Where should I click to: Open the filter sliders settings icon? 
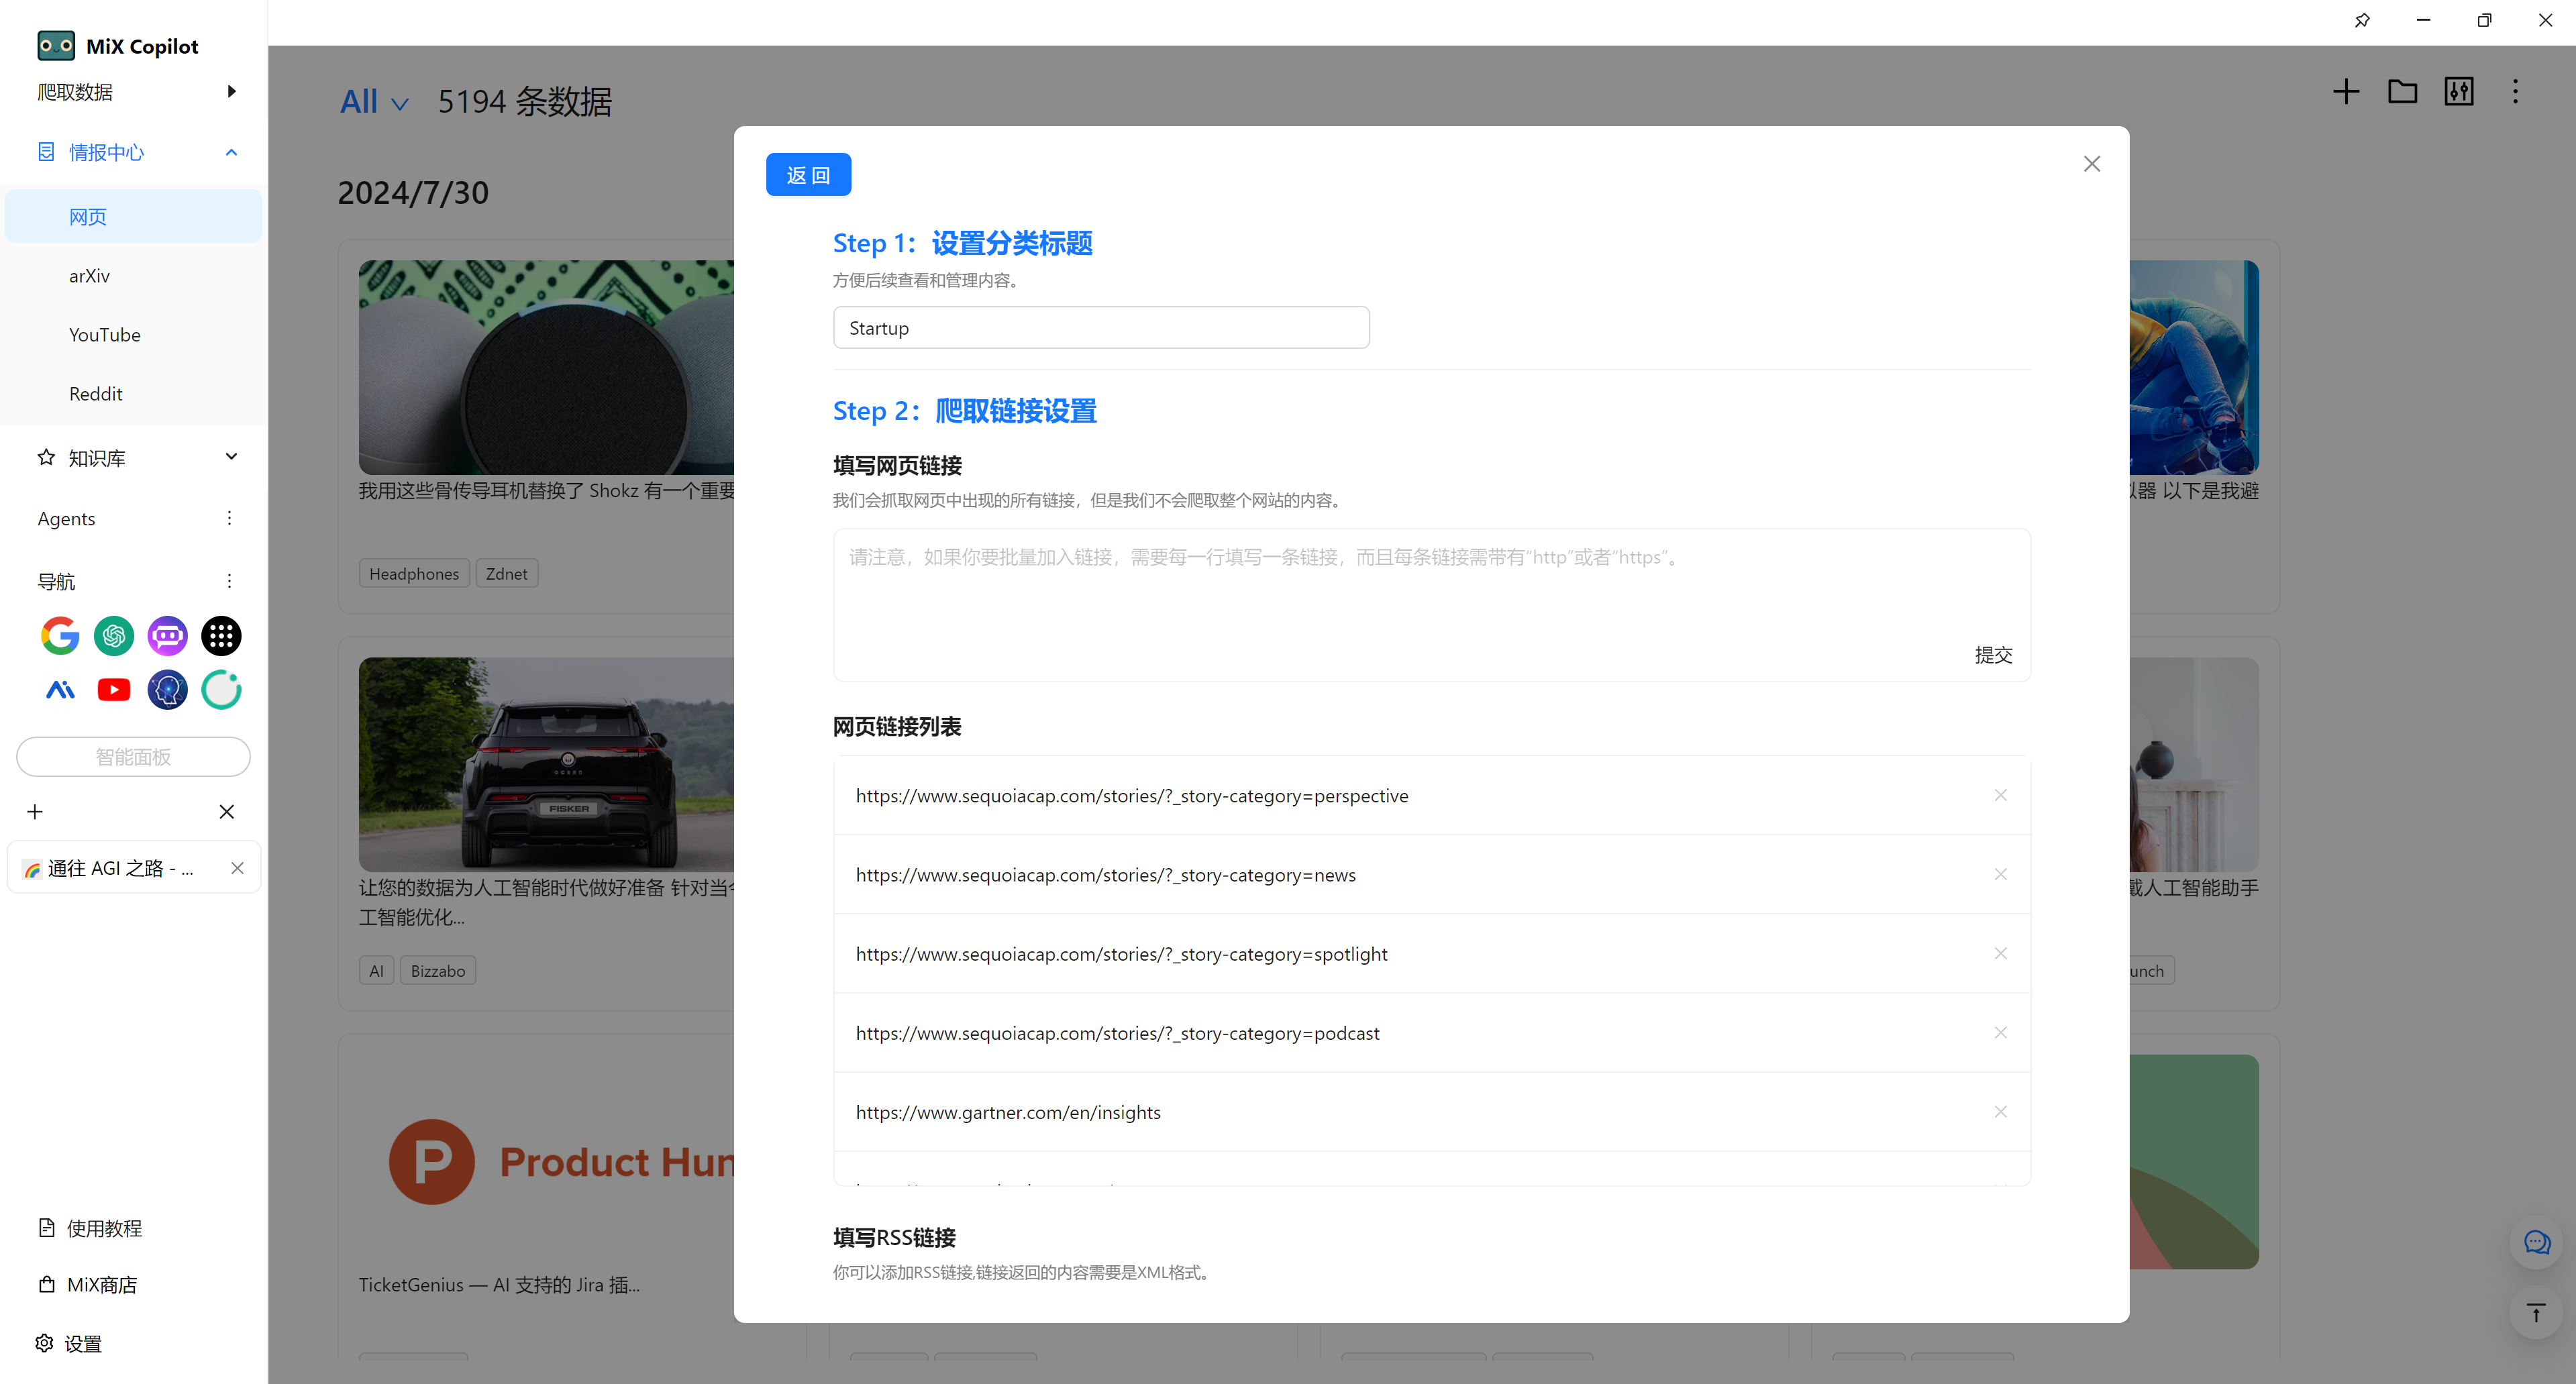tap(2459, 92)
